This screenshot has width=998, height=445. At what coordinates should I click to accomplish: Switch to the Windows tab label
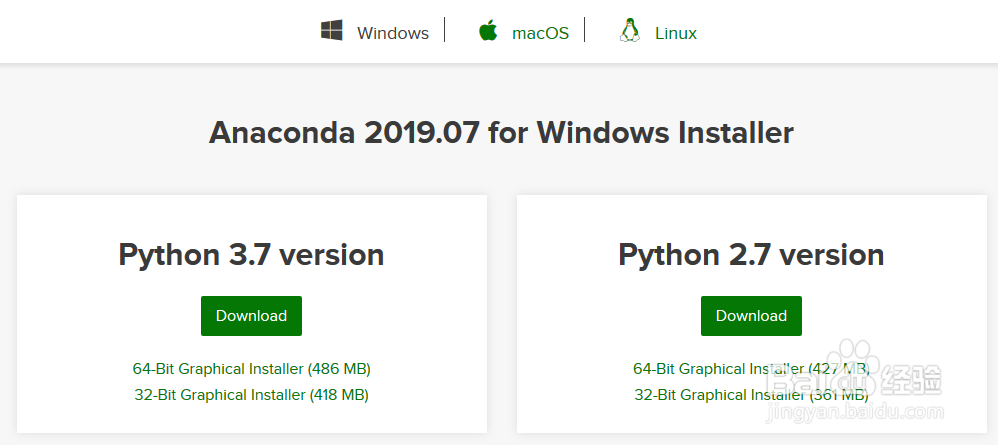tap(393, 33)
